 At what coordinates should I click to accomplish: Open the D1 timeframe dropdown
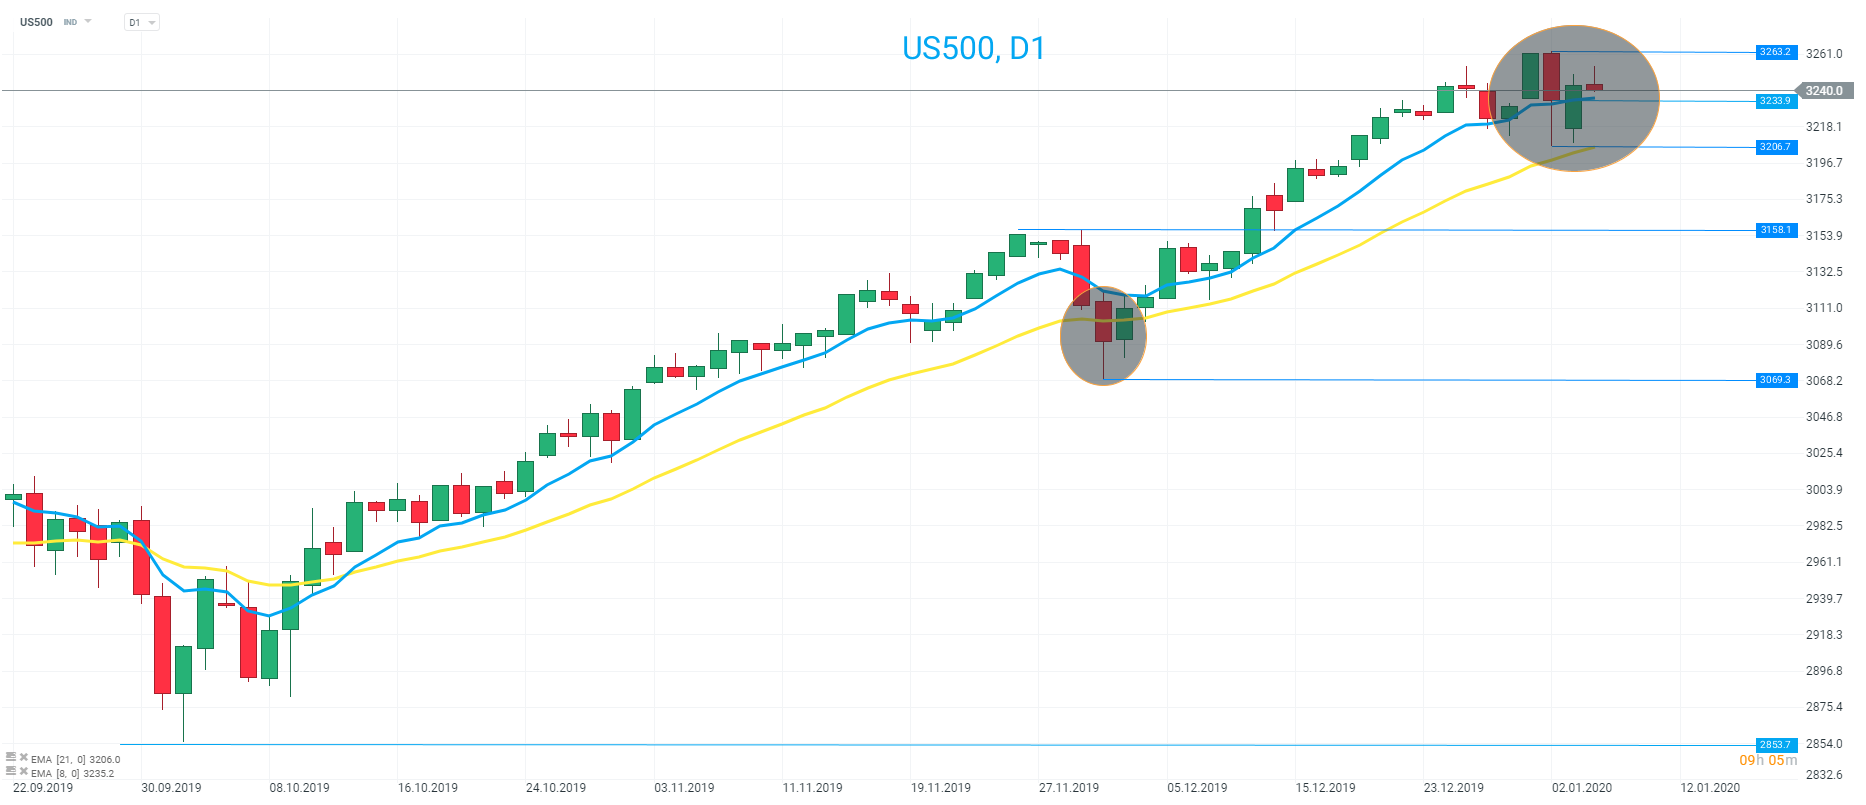(141, 22)
